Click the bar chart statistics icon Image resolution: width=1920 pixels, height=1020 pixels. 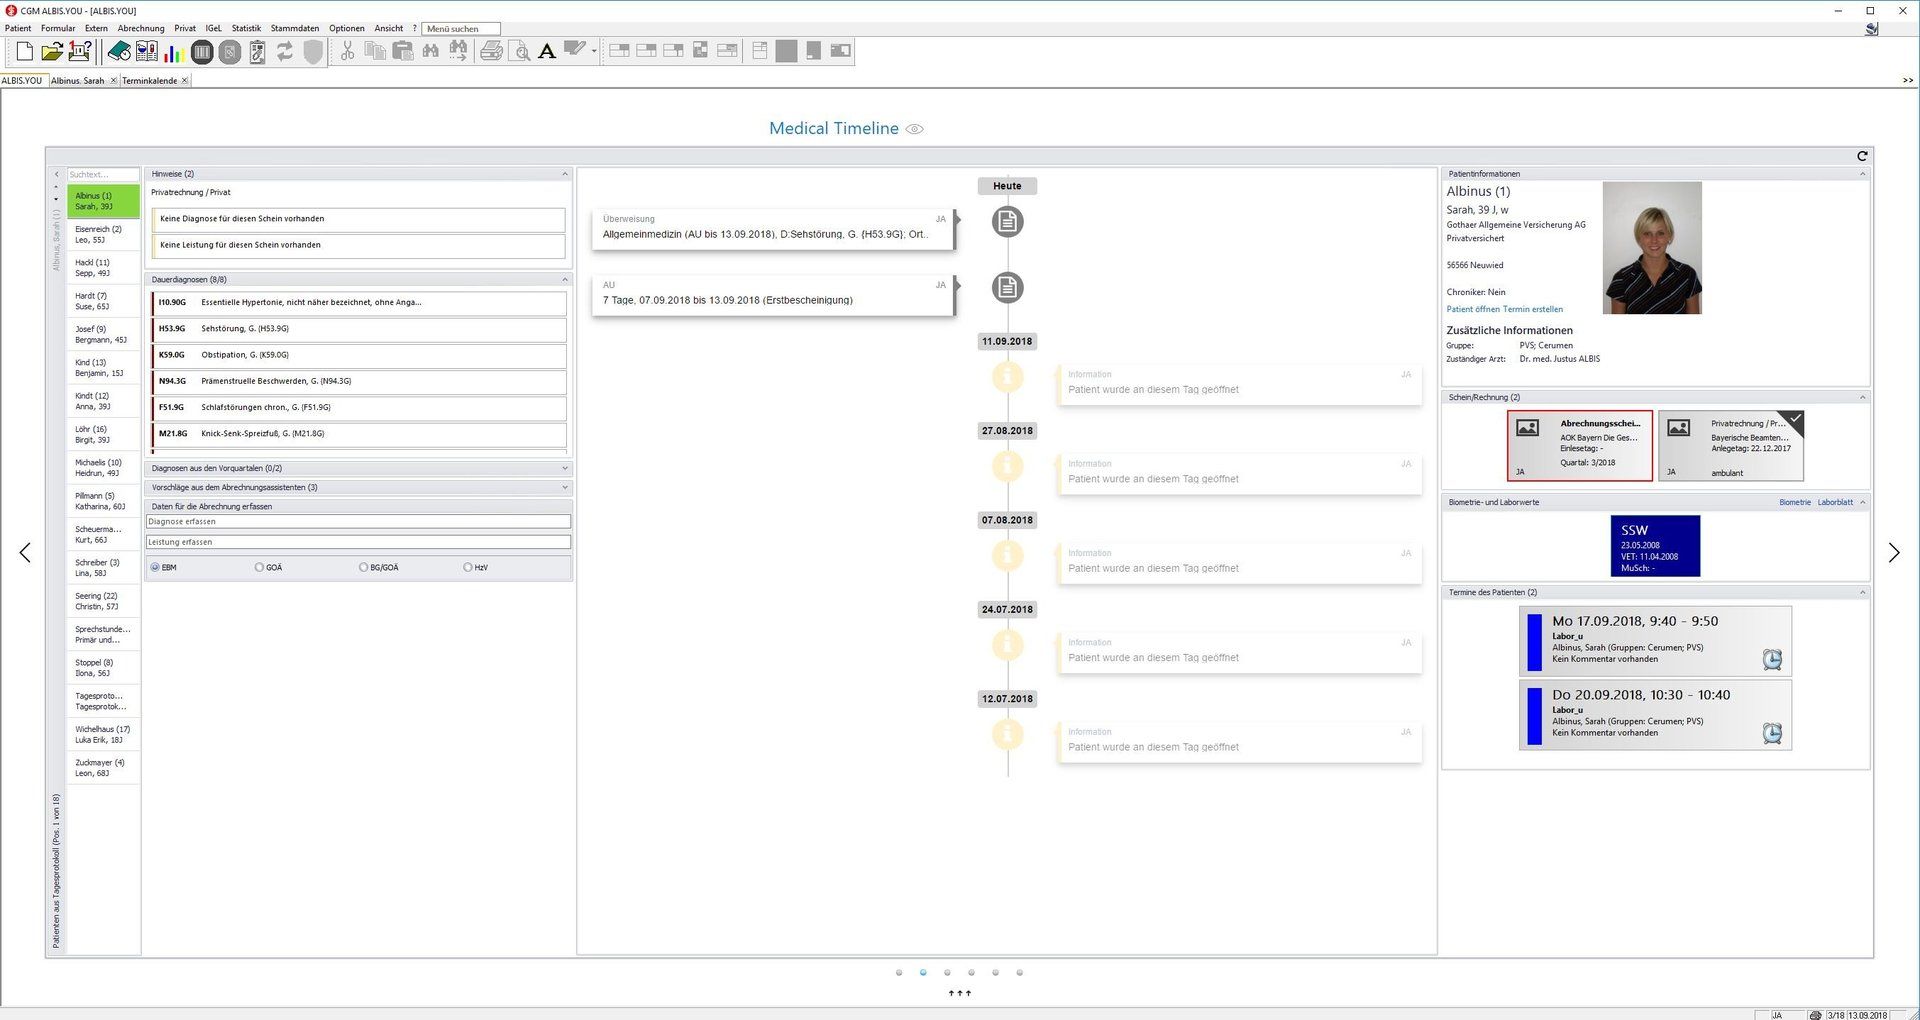point(174,51)
